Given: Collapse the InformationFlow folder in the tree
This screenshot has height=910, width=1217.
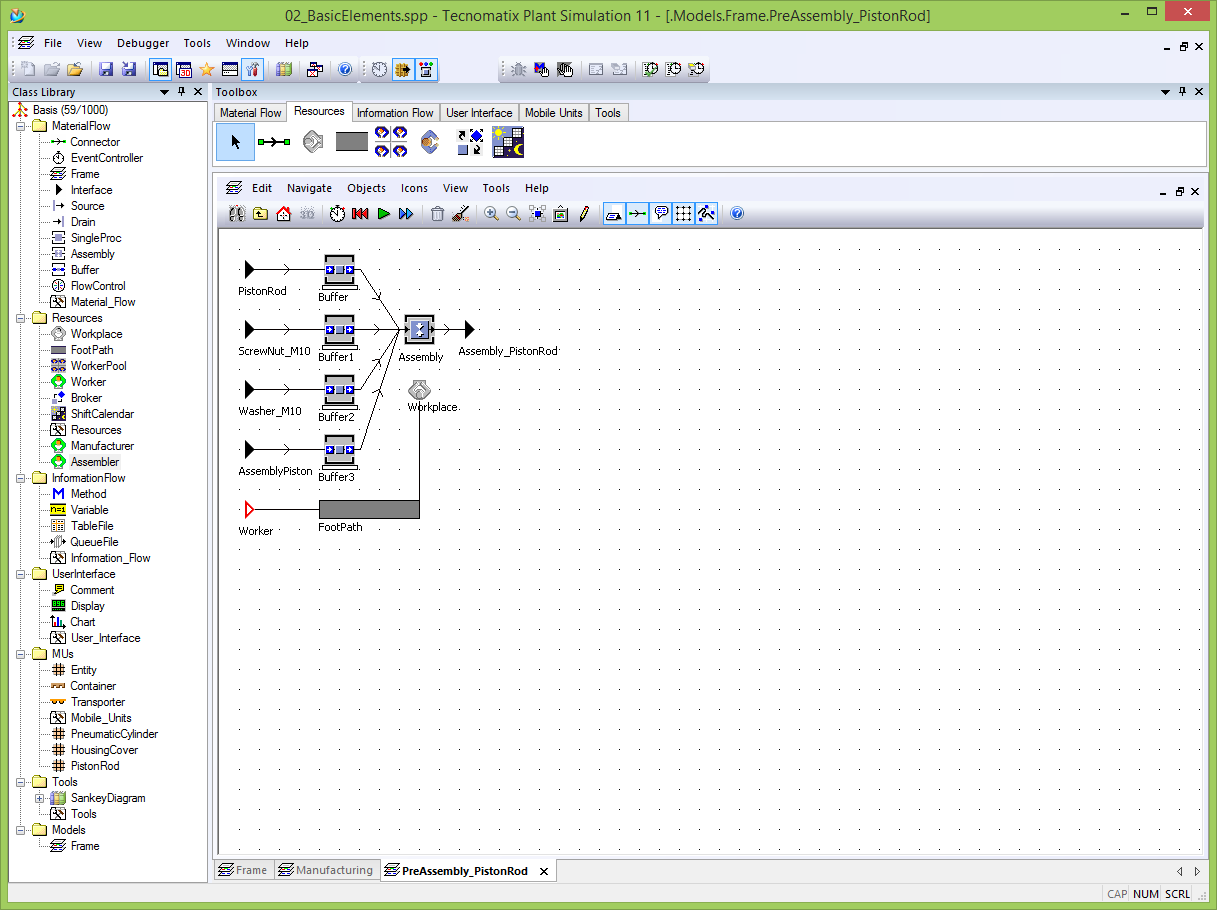Looking at the screenshot, I should [x=21, y=478].
